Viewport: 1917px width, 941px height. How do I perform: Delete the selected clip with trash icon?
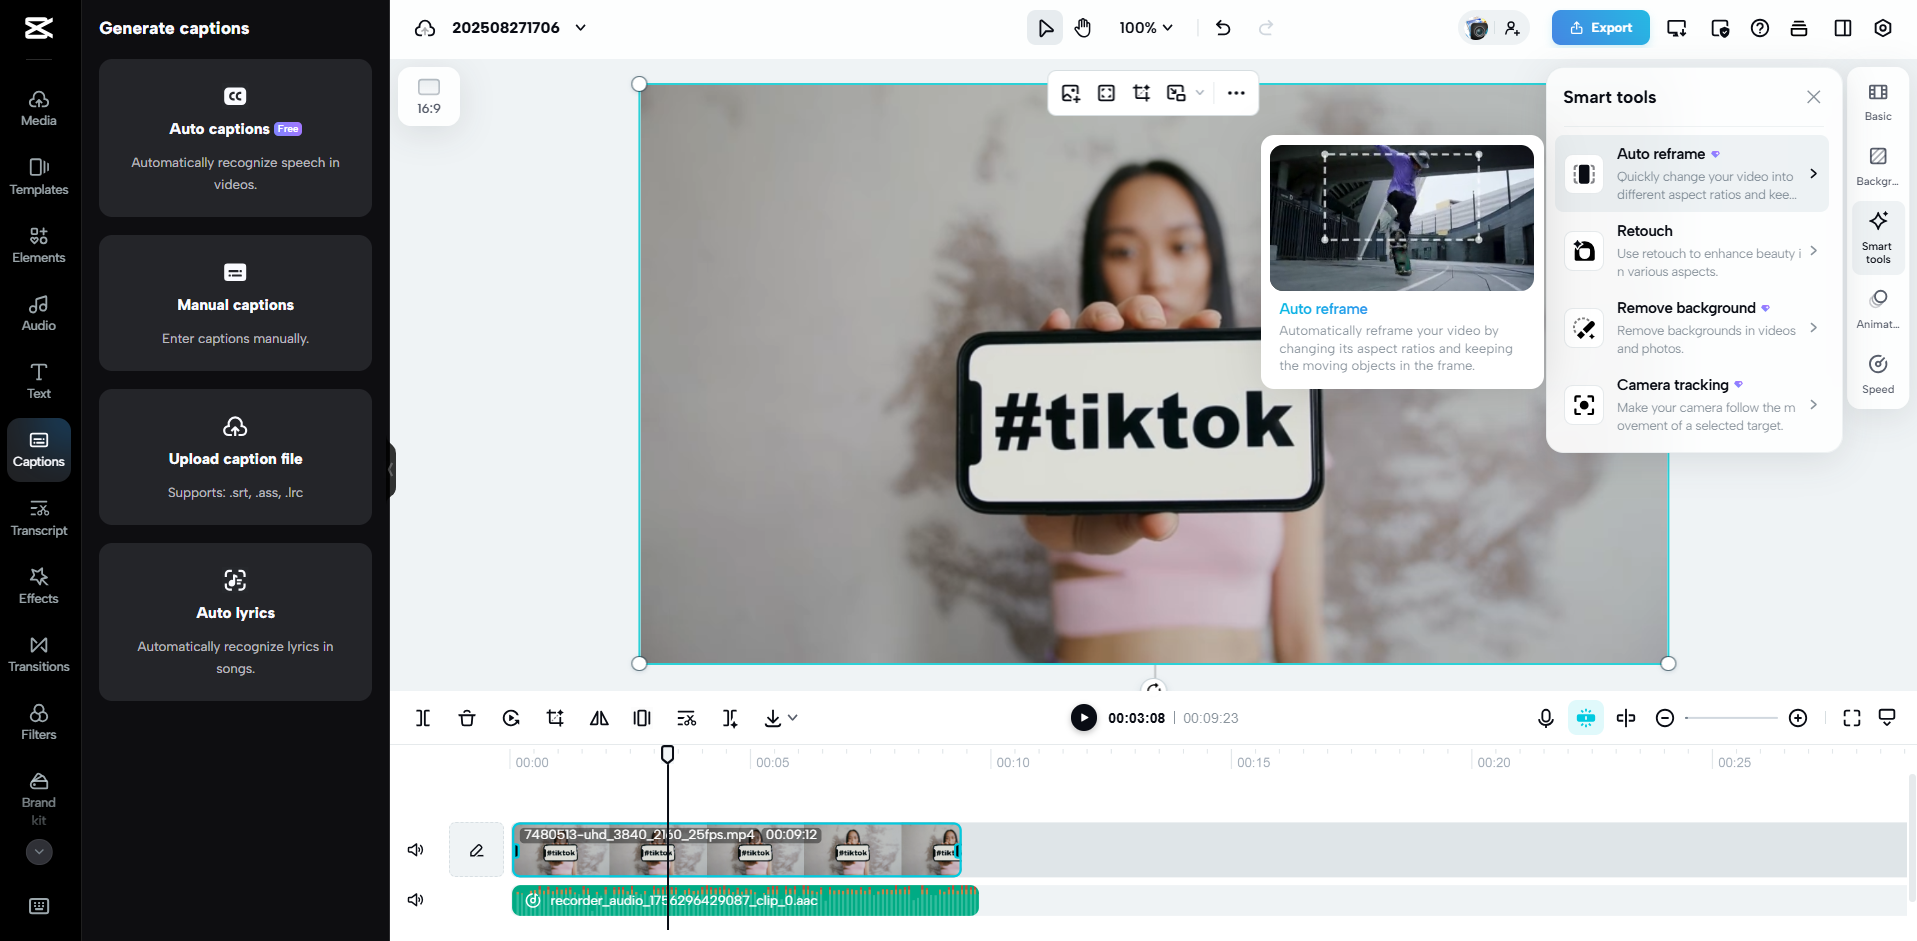[x=467, y=718]
